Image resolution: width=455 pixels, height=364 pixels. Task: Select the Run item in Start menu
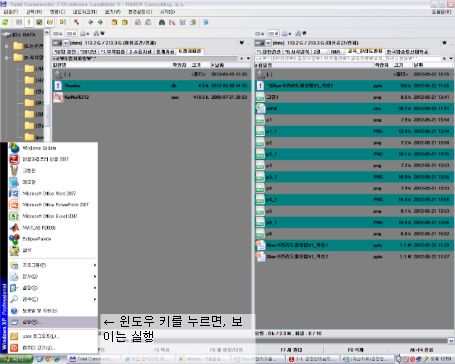coord(53,322)
